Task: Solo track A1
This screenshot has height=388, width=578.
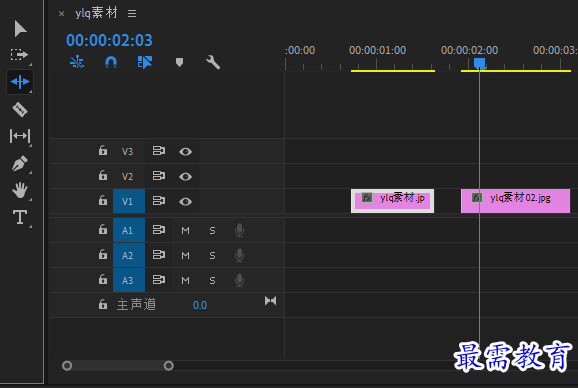Action: click(212, 231)
